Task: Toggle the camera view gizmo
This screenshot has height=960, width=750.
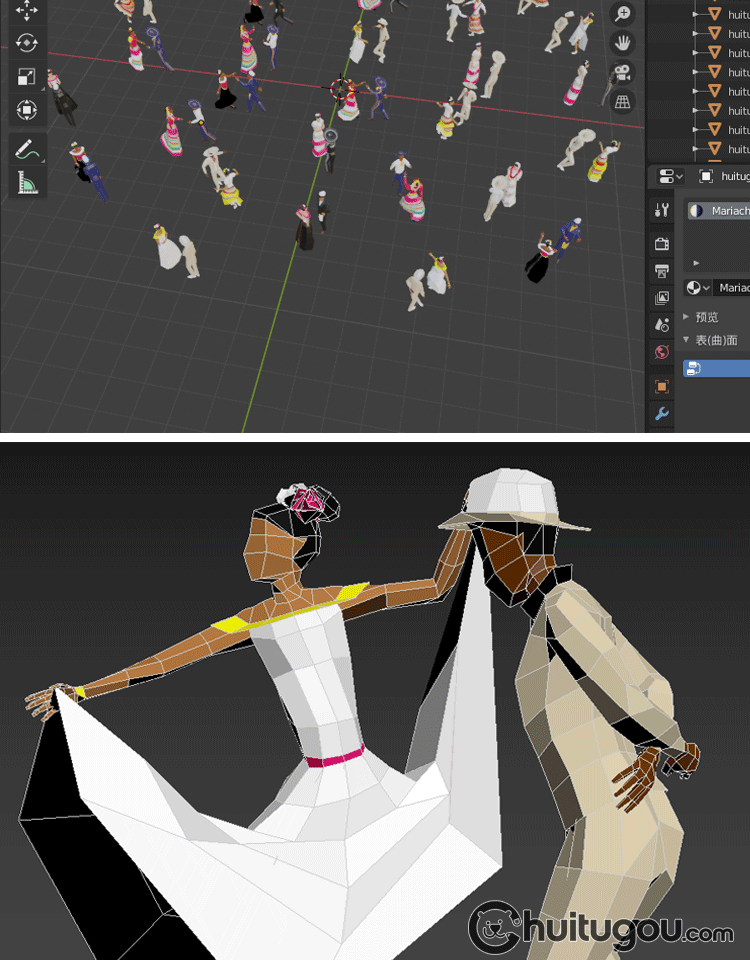Action: tap(623, 72)
